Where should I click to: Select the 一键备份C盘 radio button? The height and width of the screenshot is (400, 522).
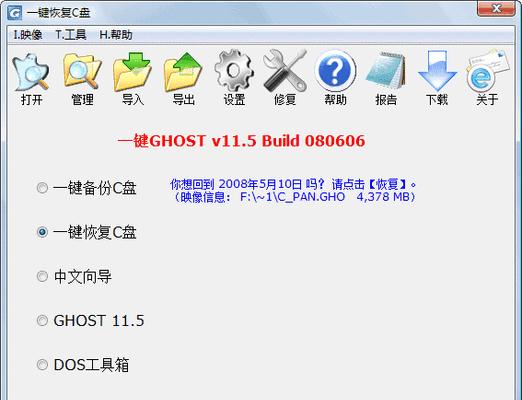(x=42, y=188)
